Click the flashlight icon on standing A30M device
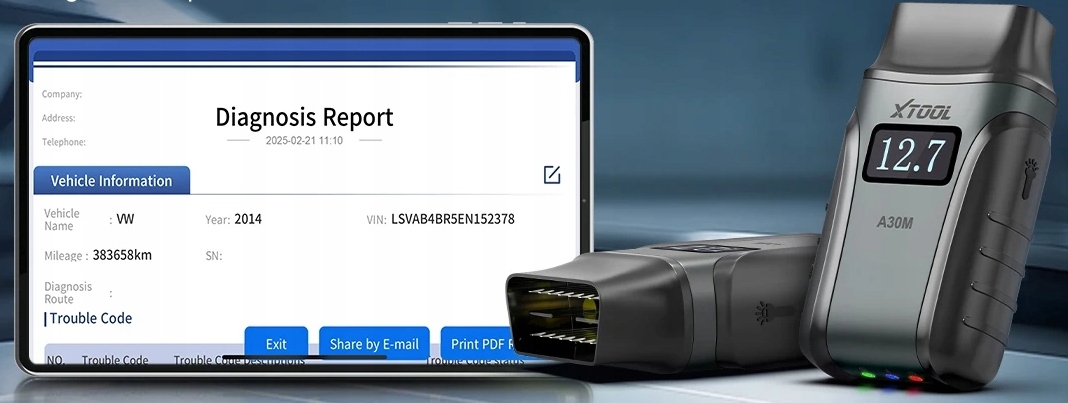The width and height of the screenshot is (1068, 403). [1029, 178]
